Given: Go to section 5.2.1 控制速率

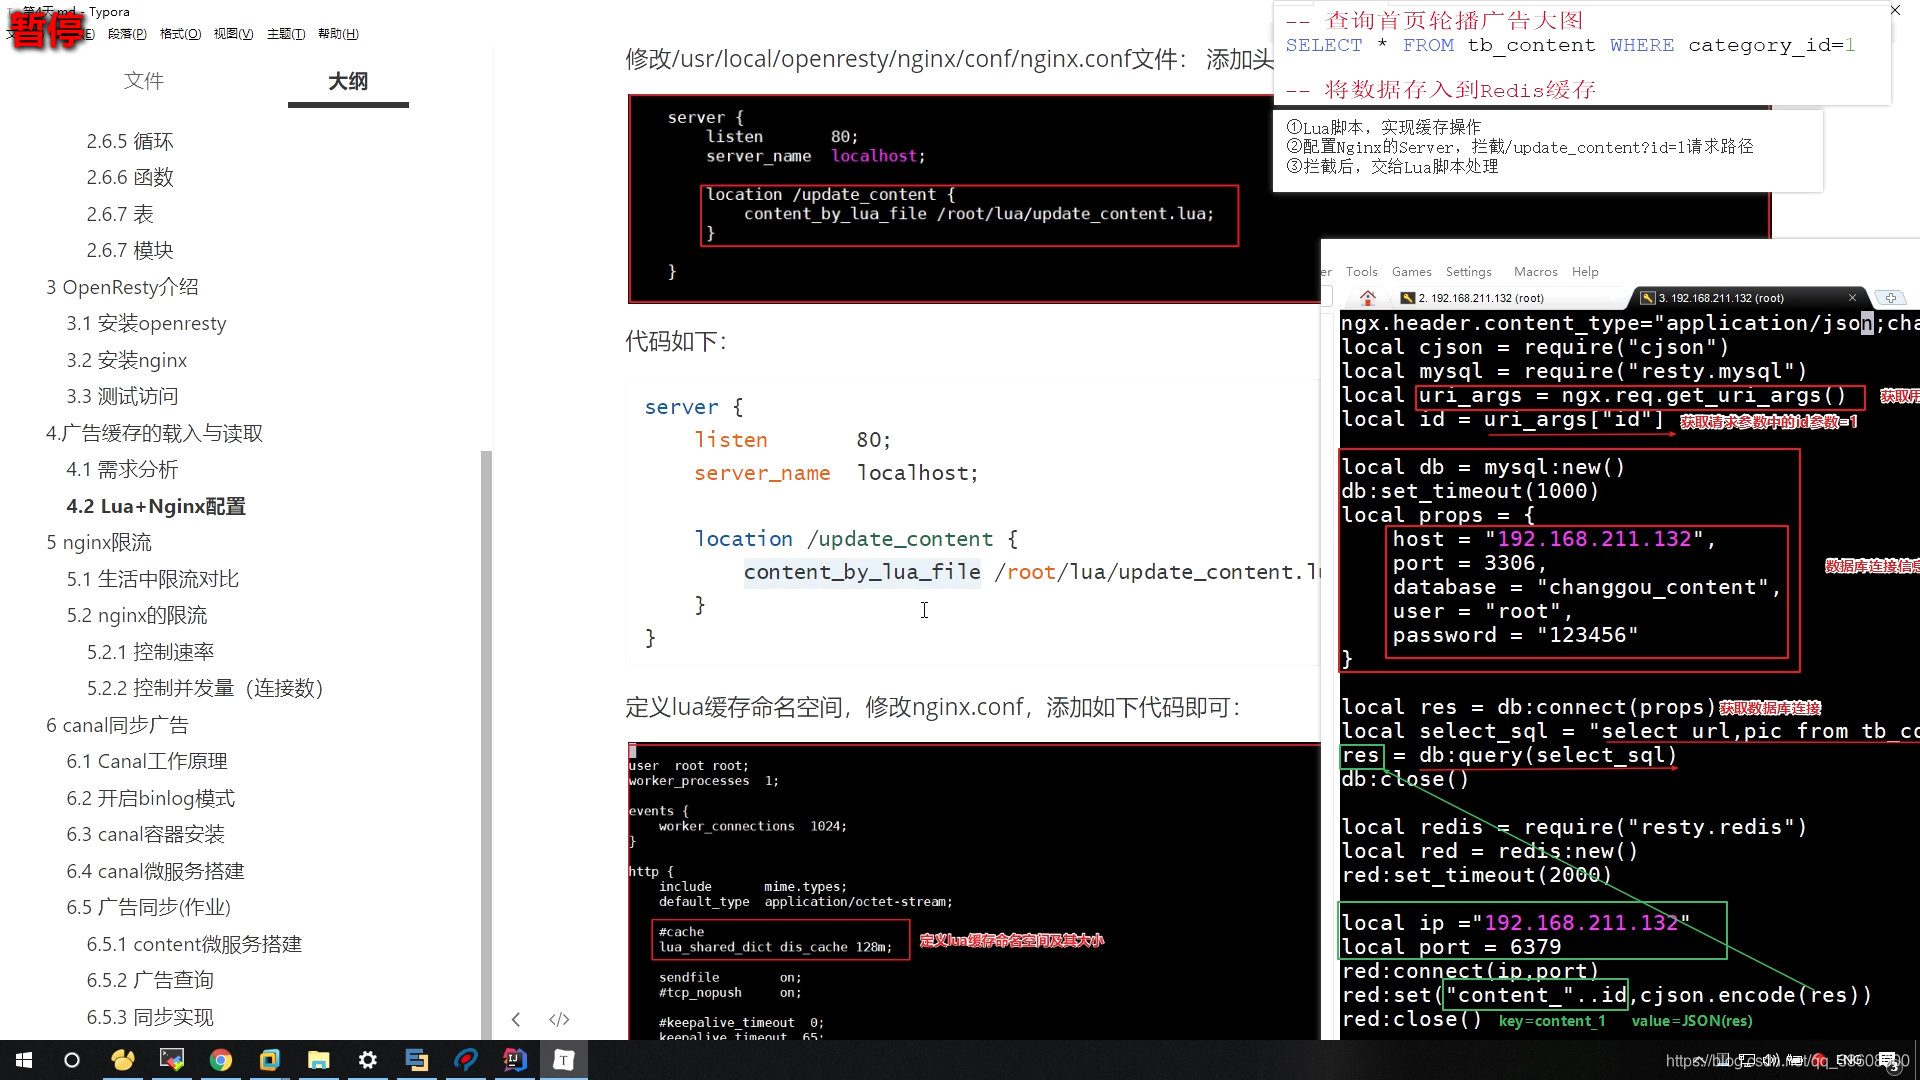Looking at the screenshot, I should click(150, 652).
